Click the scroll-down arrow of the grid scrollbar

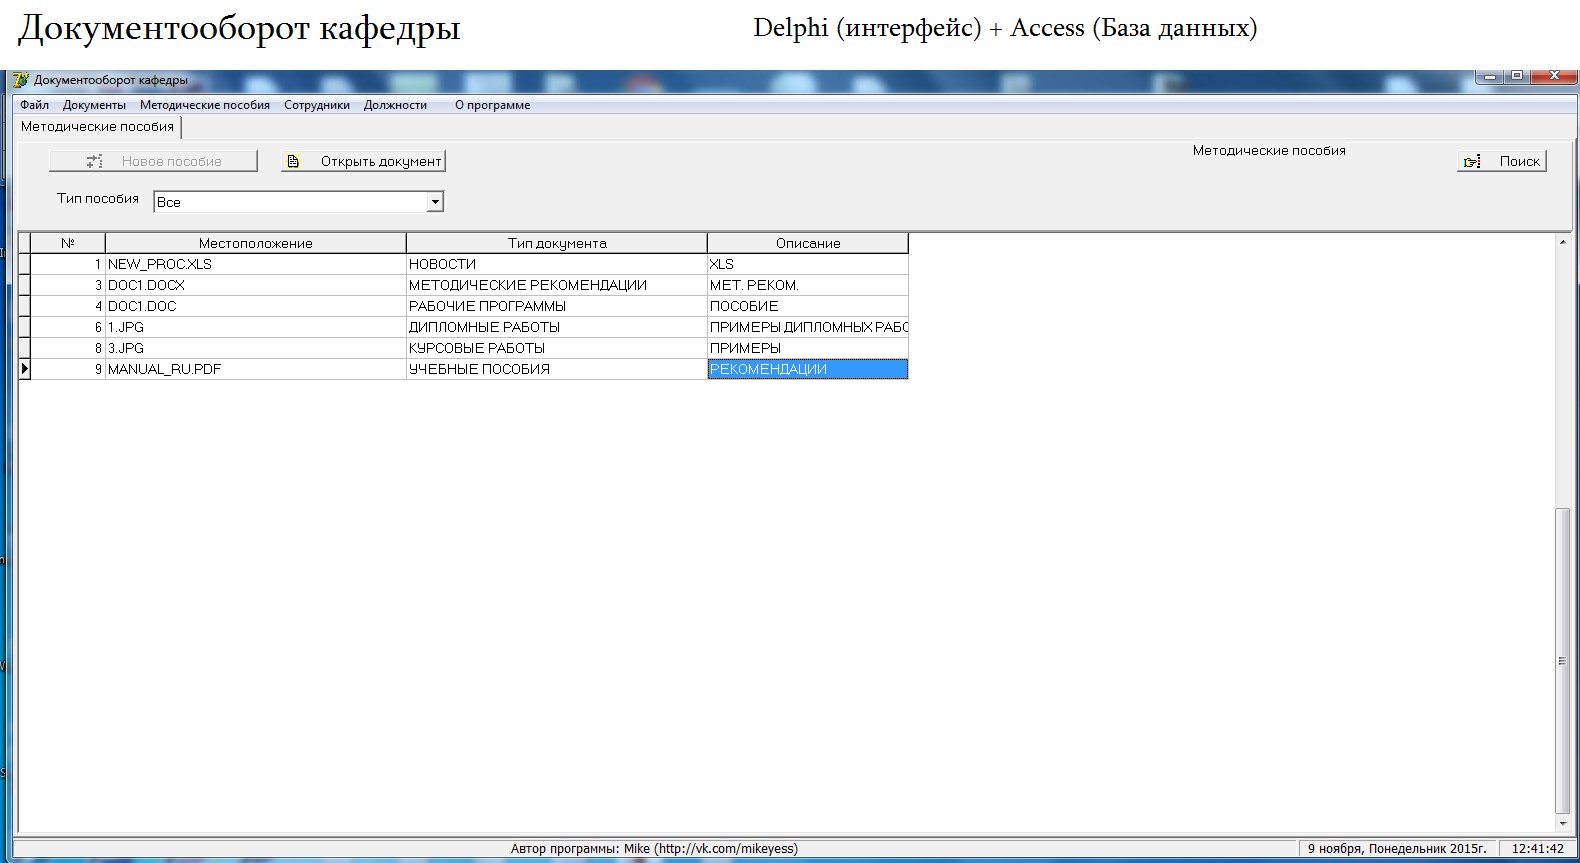1562,823
